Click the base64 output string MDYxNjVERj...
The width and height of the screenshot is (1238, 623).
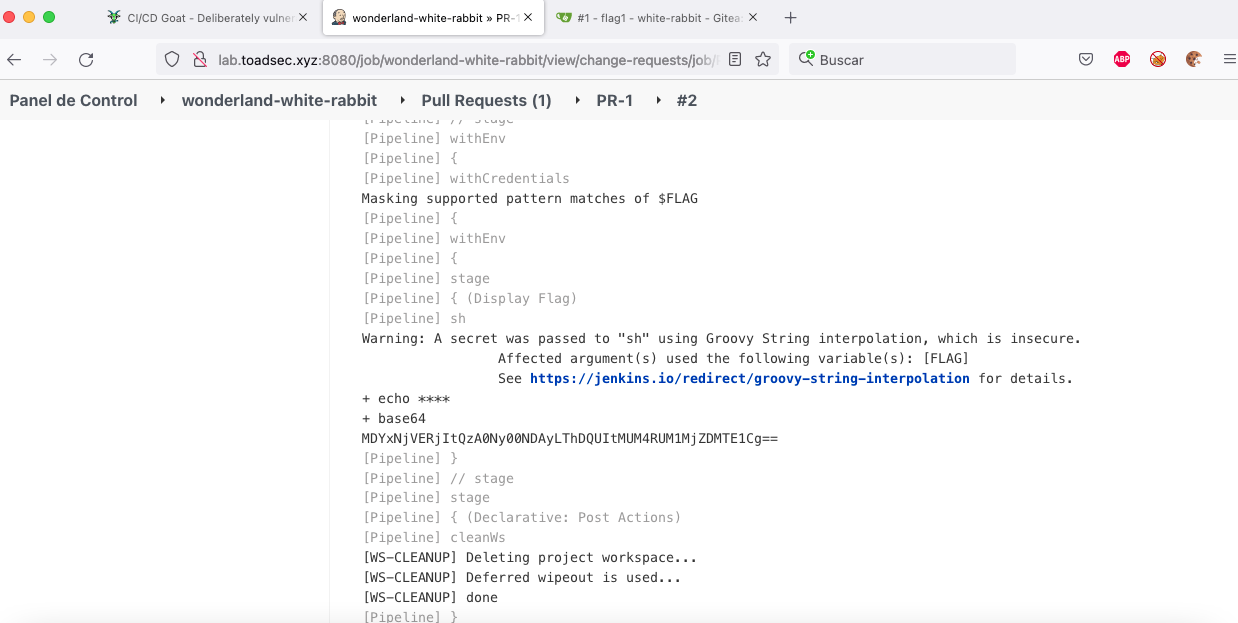click(x=570, y=438)
